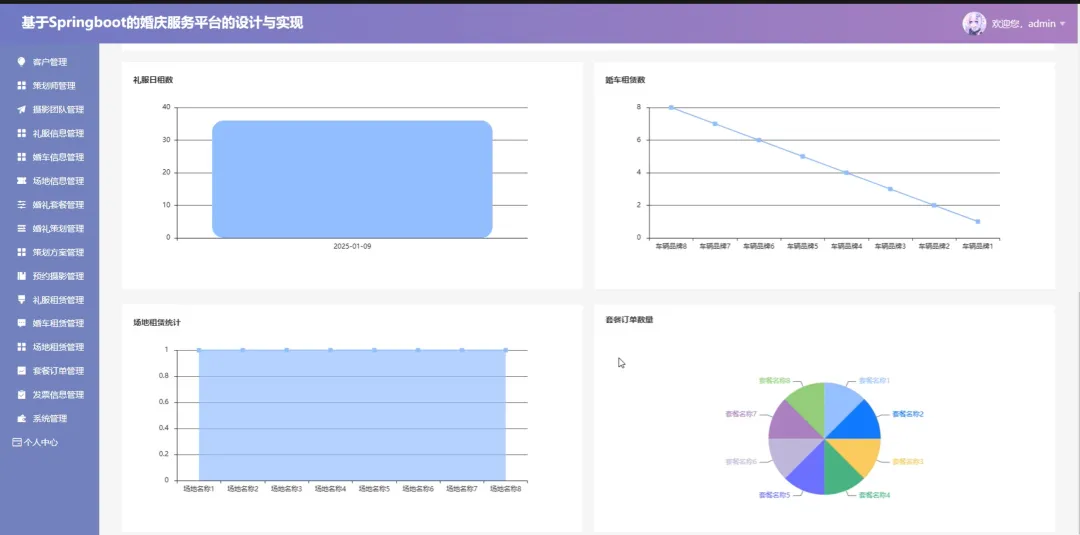Click the icon beside 礼服租赁管理
The image size is (1080, 535).
coord(21,300)
